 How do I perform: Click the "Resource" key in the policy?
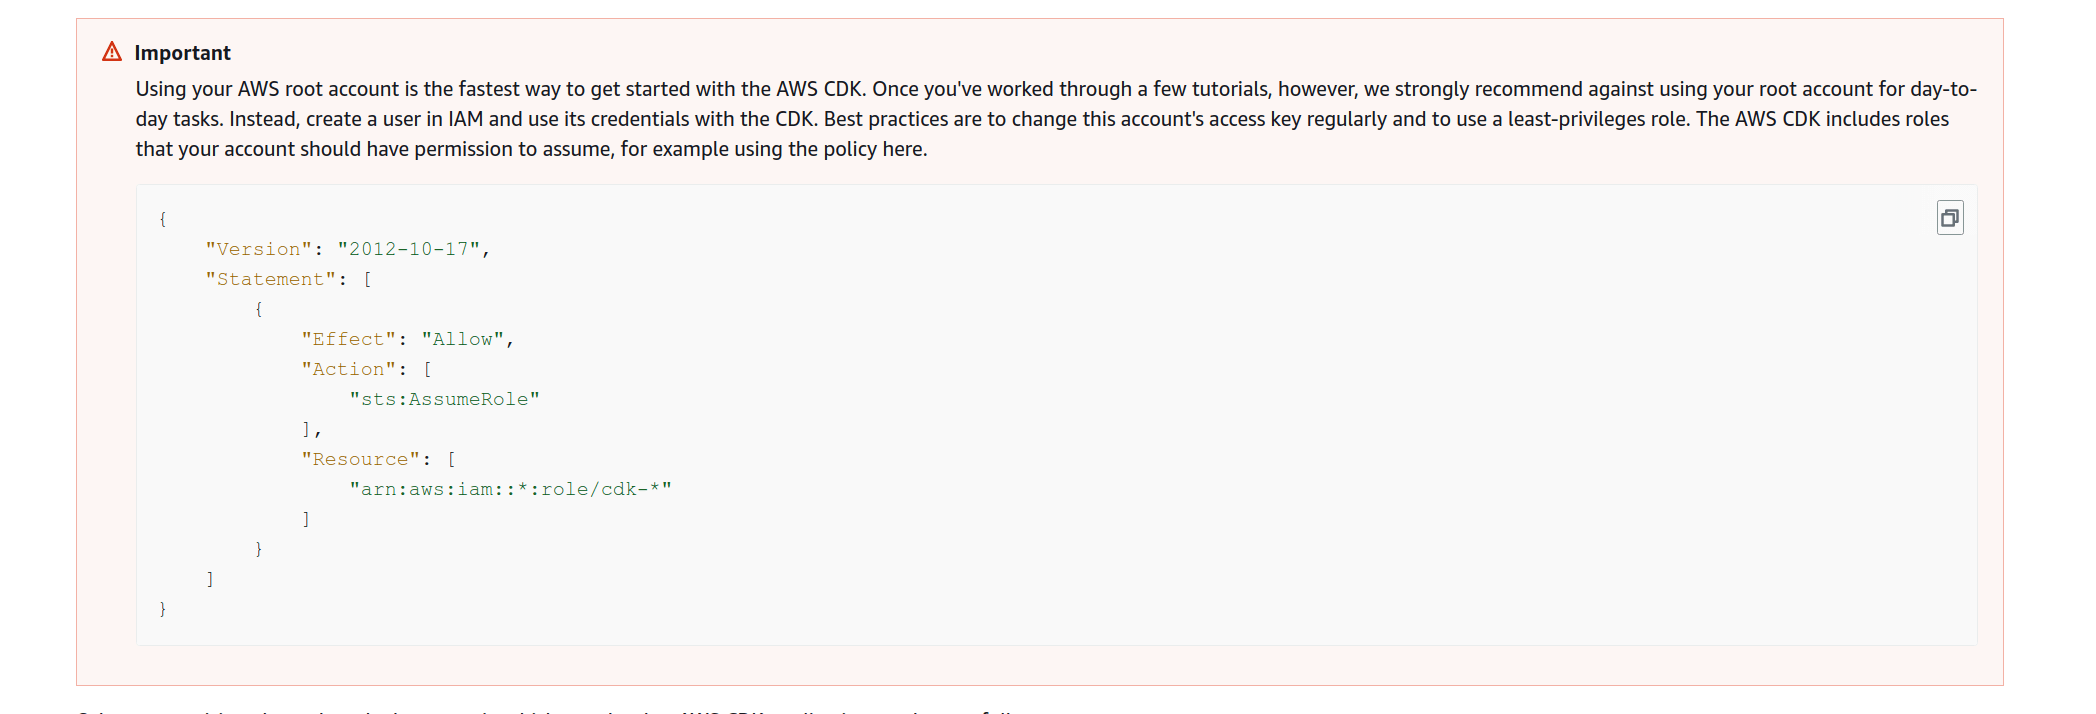click(x=360, y=458)
